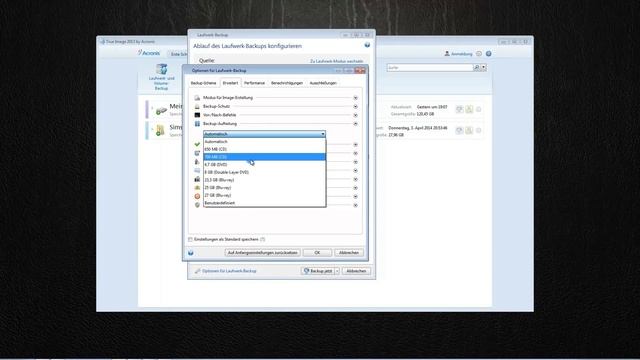Open the Performance tab

coord(254,83)
